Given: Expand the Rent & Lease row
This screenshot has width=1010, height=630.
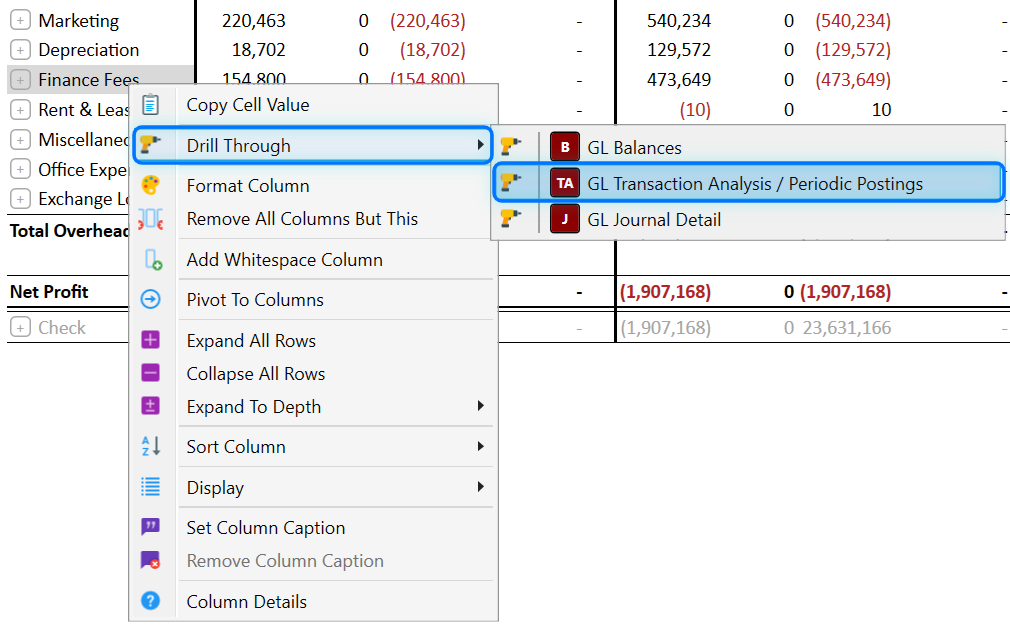Looking at the screenshot, I should (20, 110).
